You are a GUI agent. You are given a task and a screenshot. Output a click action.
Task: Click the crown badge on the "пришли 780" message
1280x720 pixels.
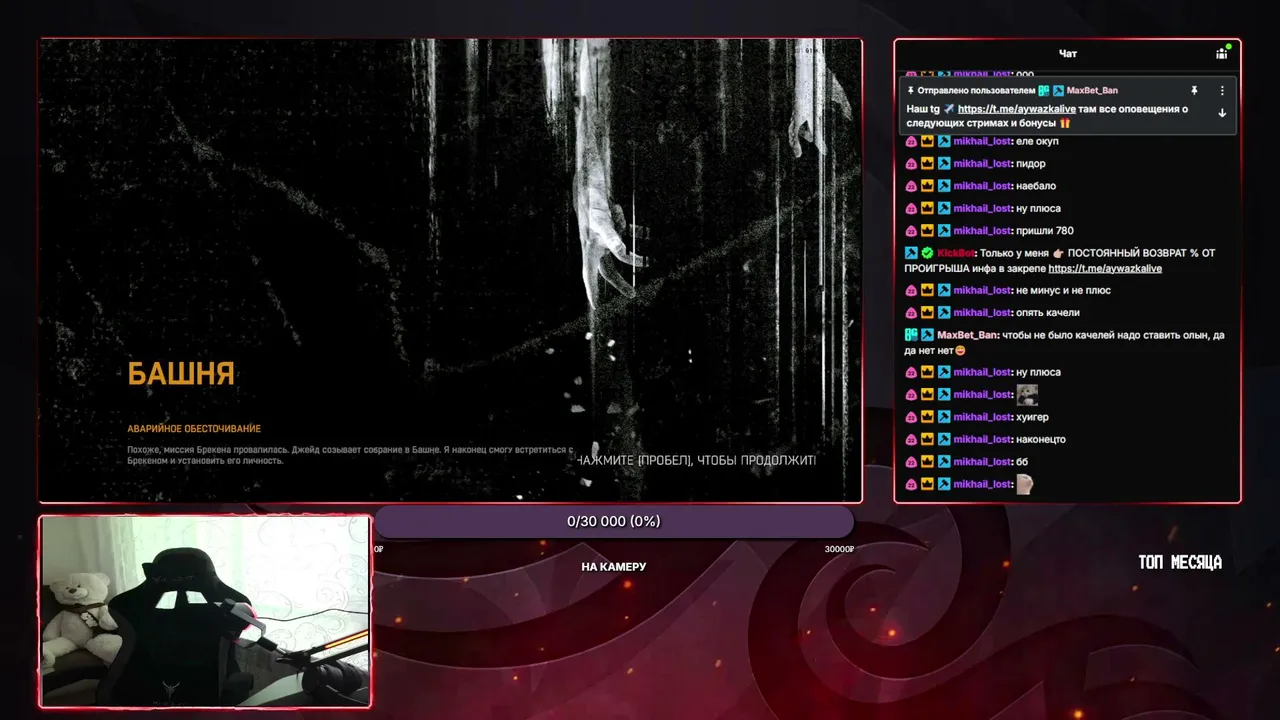coord(927,231)
